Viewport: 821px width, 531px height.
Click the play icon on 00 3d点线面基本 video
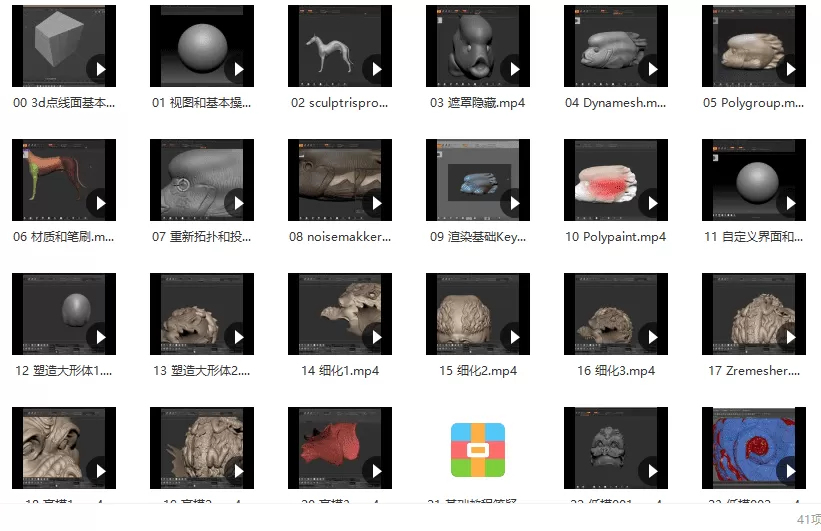[99, 69]
